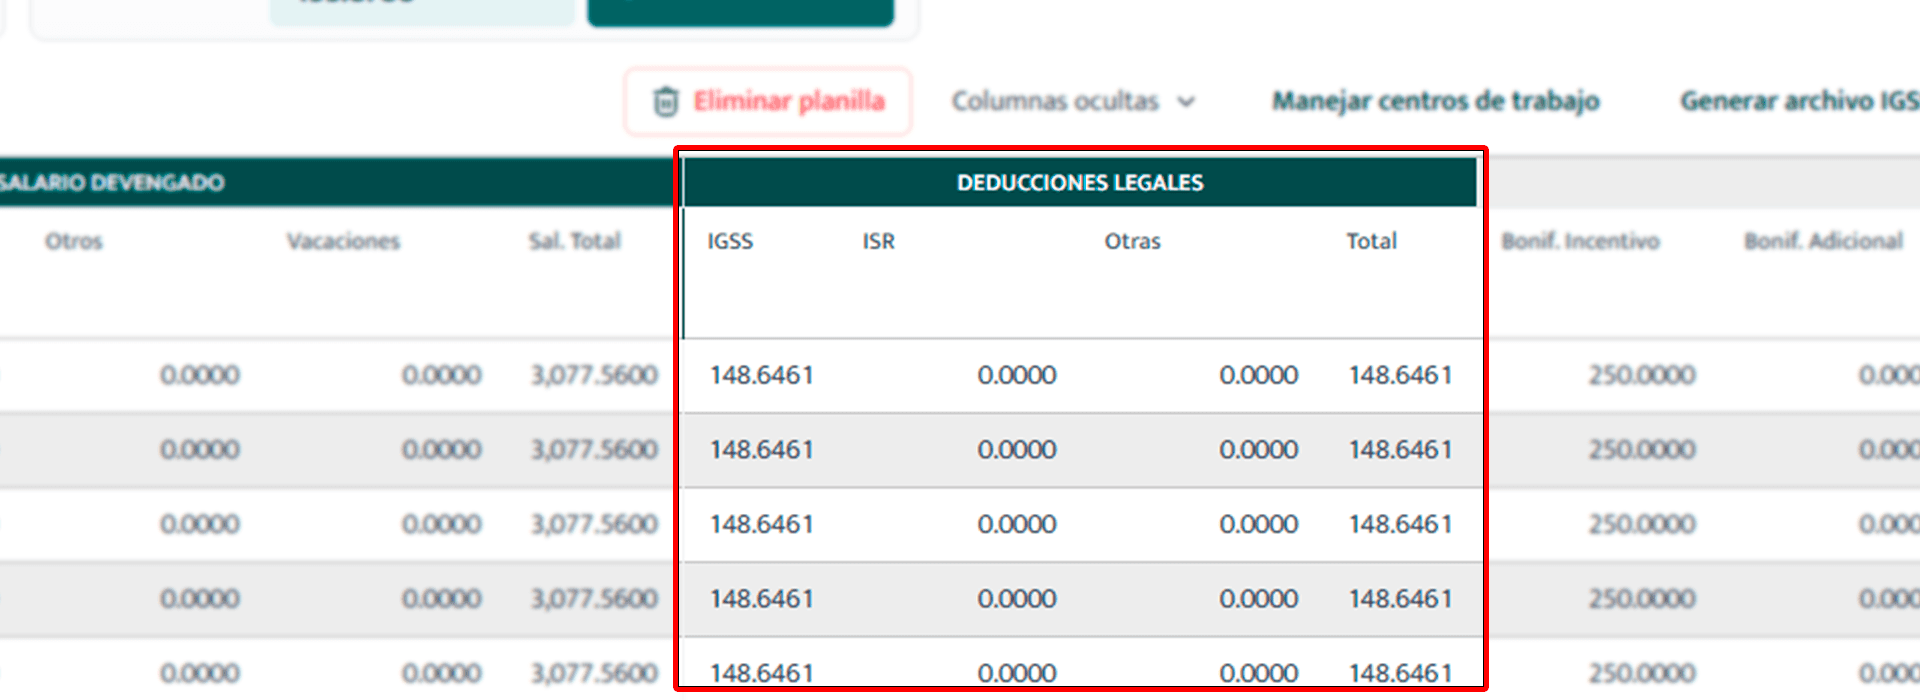Screen dimensions: 1920x700
Task: Click the Sal. Total column header
Action: pyautogui.click(x=575, y=241)
